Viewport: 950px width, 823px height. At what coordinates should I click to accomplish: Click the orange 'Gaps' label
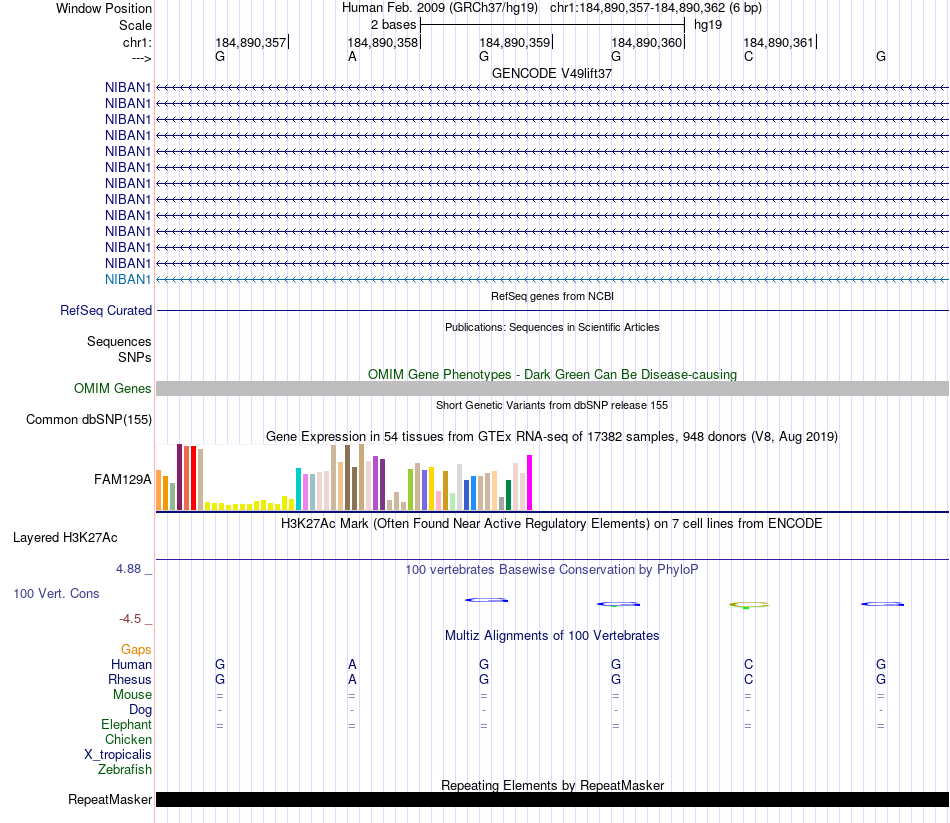coord(136,650)
